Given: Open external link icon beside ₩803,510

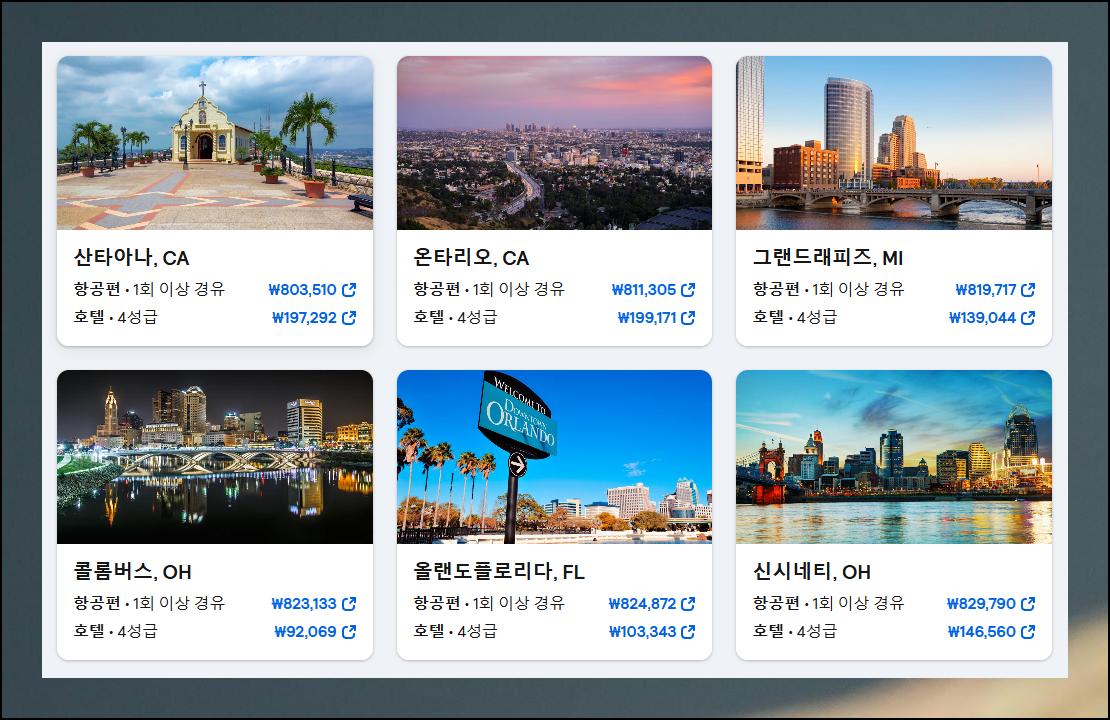Looking at the screenshot, I should tap(349, 290).
